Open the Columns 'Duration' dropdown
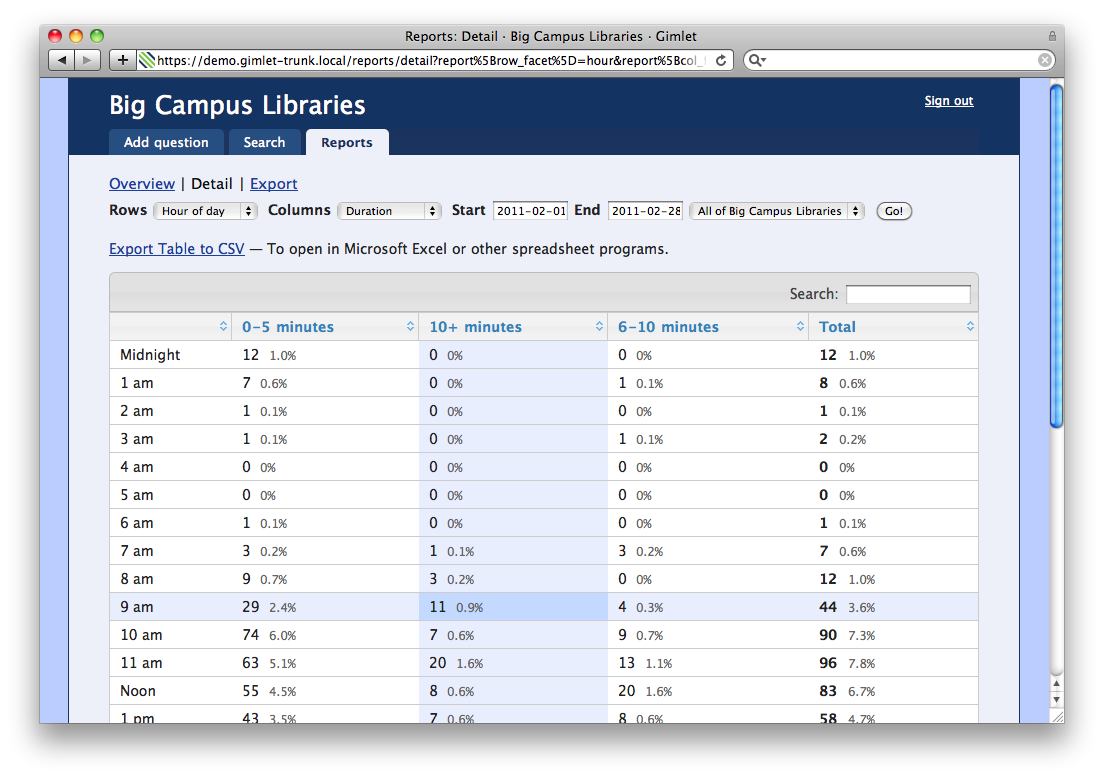Image resolution: width=1104 pixels, height=778 pixels. tap(389, 211)
